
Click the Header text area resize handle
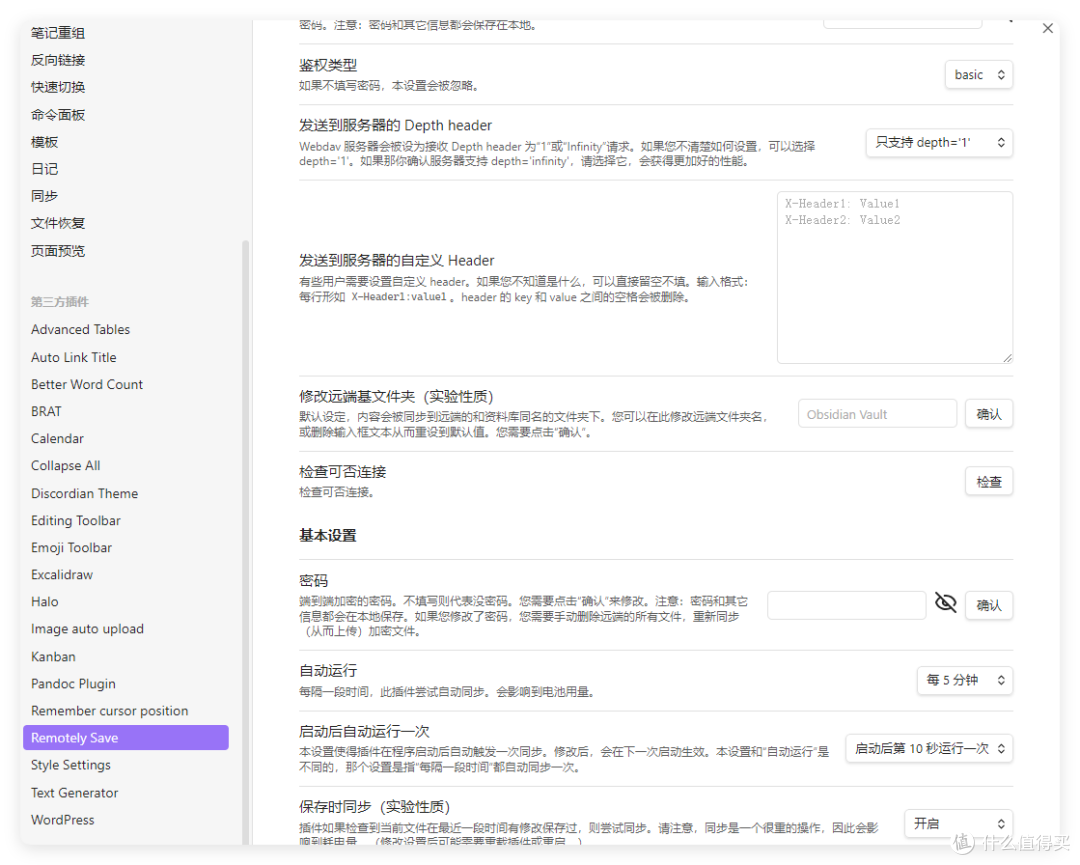[1008, 358]
